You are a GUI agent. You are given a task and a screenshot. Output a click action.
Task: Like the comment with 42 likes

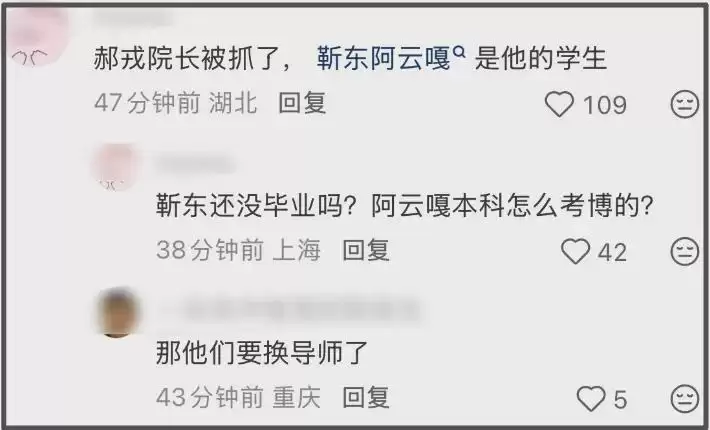pyautogui.click(x=576, y=251)
